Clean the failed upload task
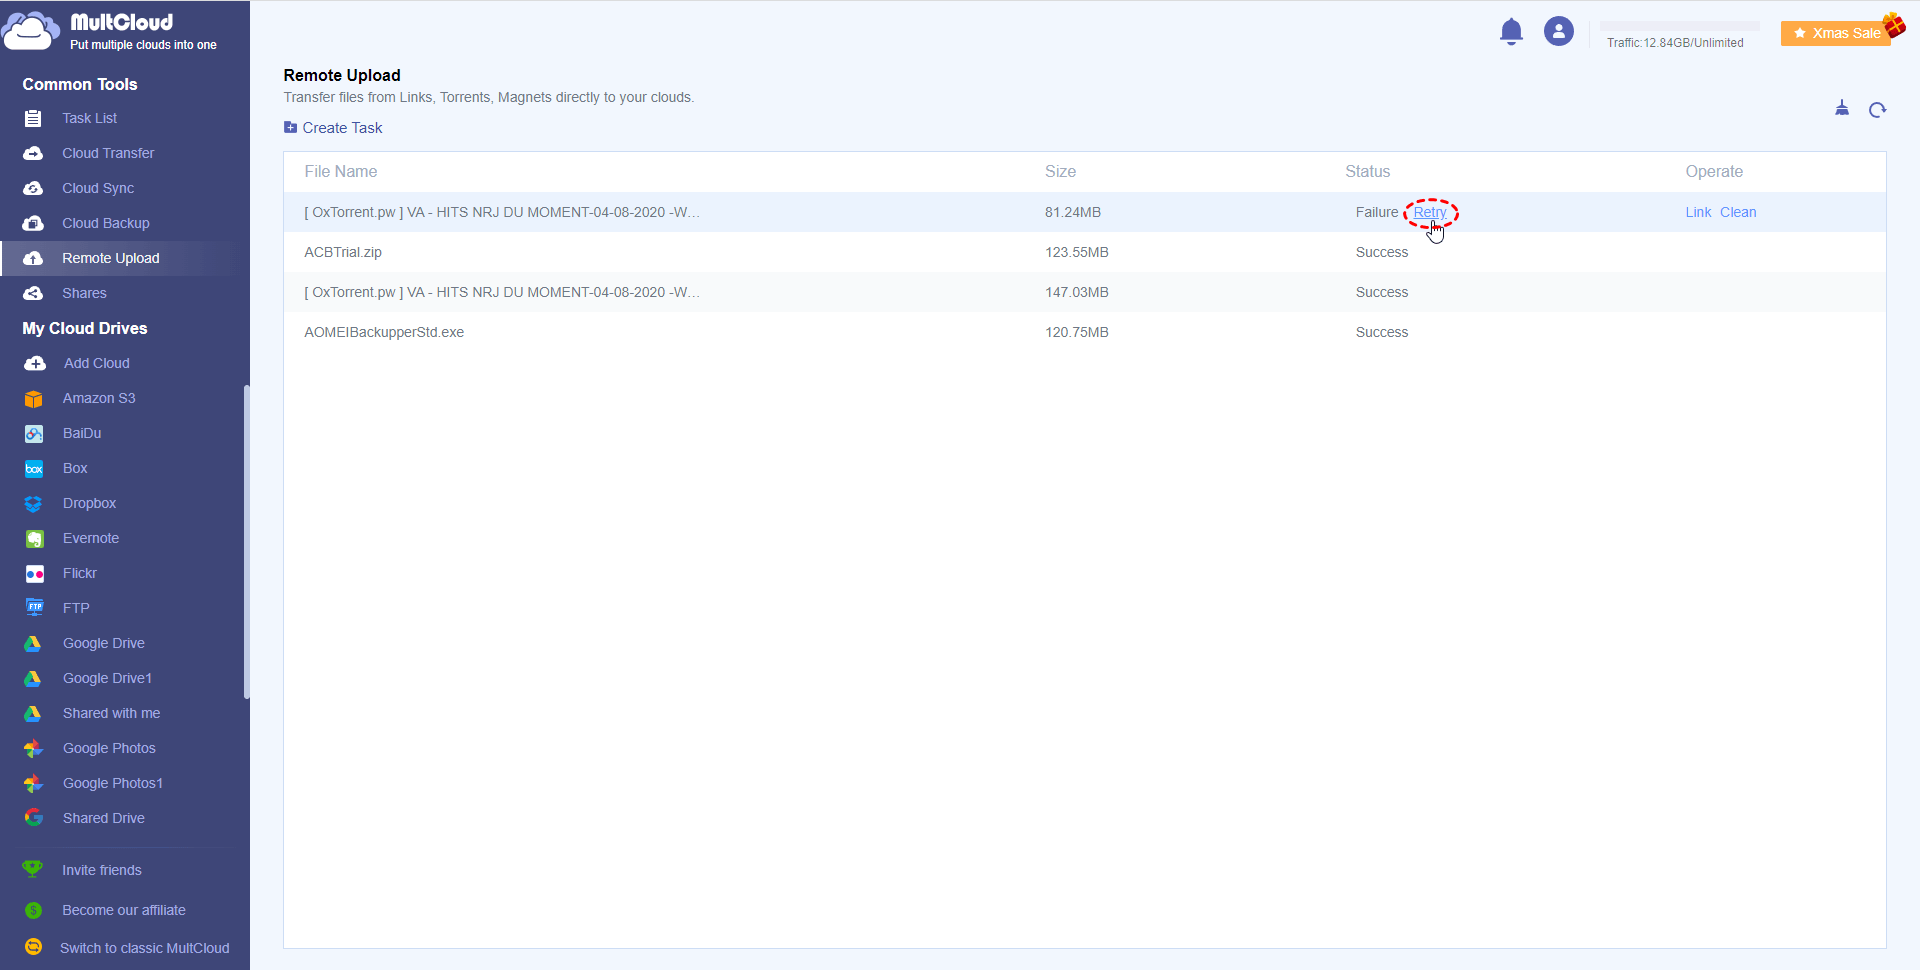 [x=1738, y=212]
